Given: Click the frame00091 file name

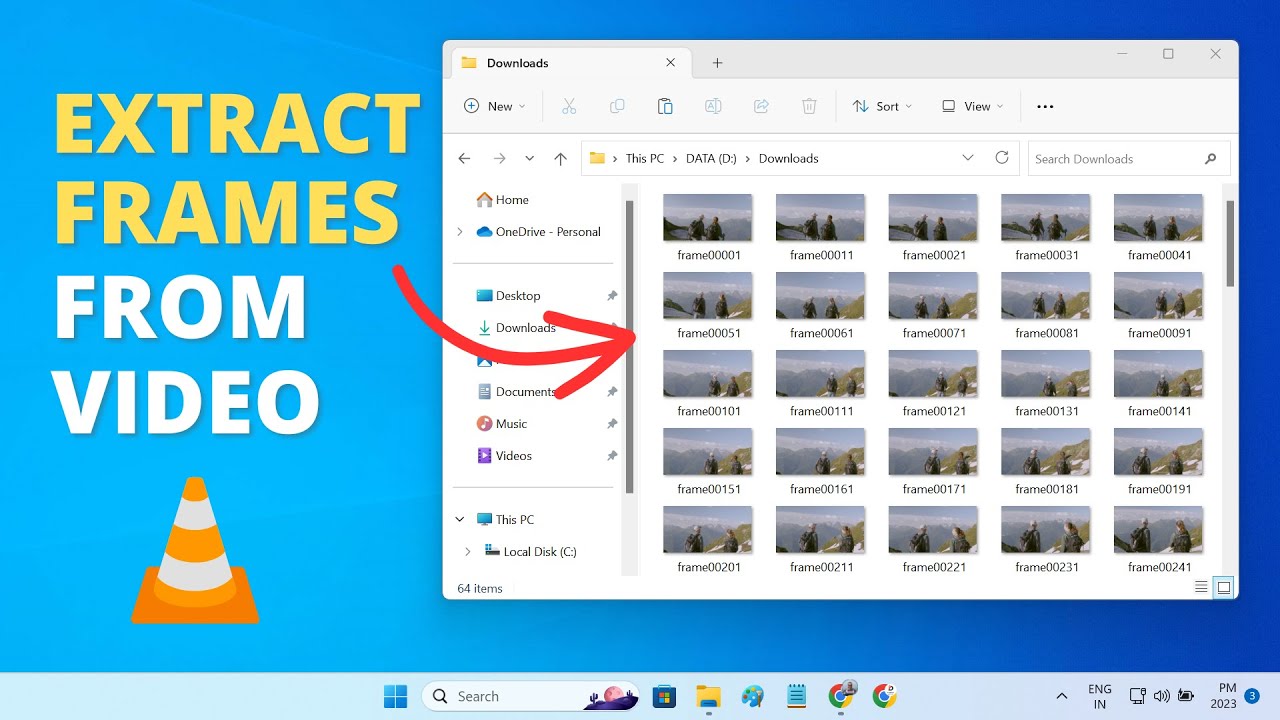Looking at the screenshot, I should 1160,333.
